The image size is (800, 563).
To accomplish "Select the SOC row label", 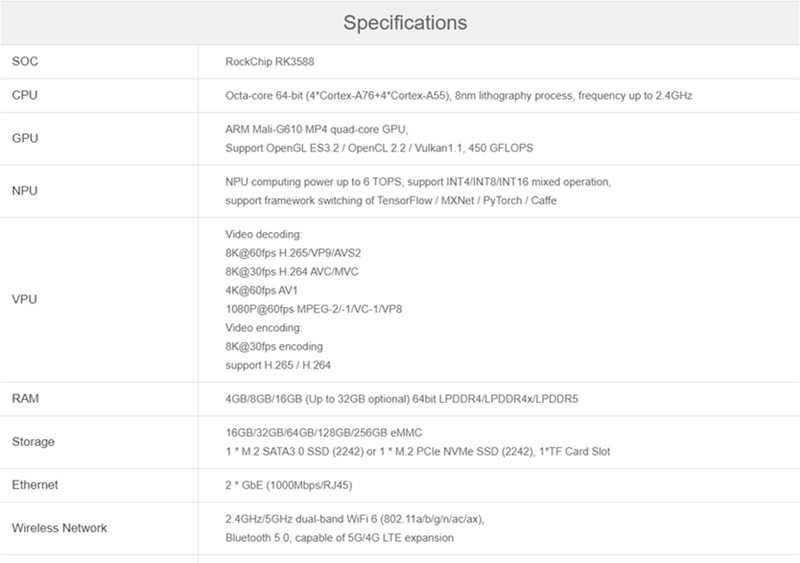I will click(25, 61).
